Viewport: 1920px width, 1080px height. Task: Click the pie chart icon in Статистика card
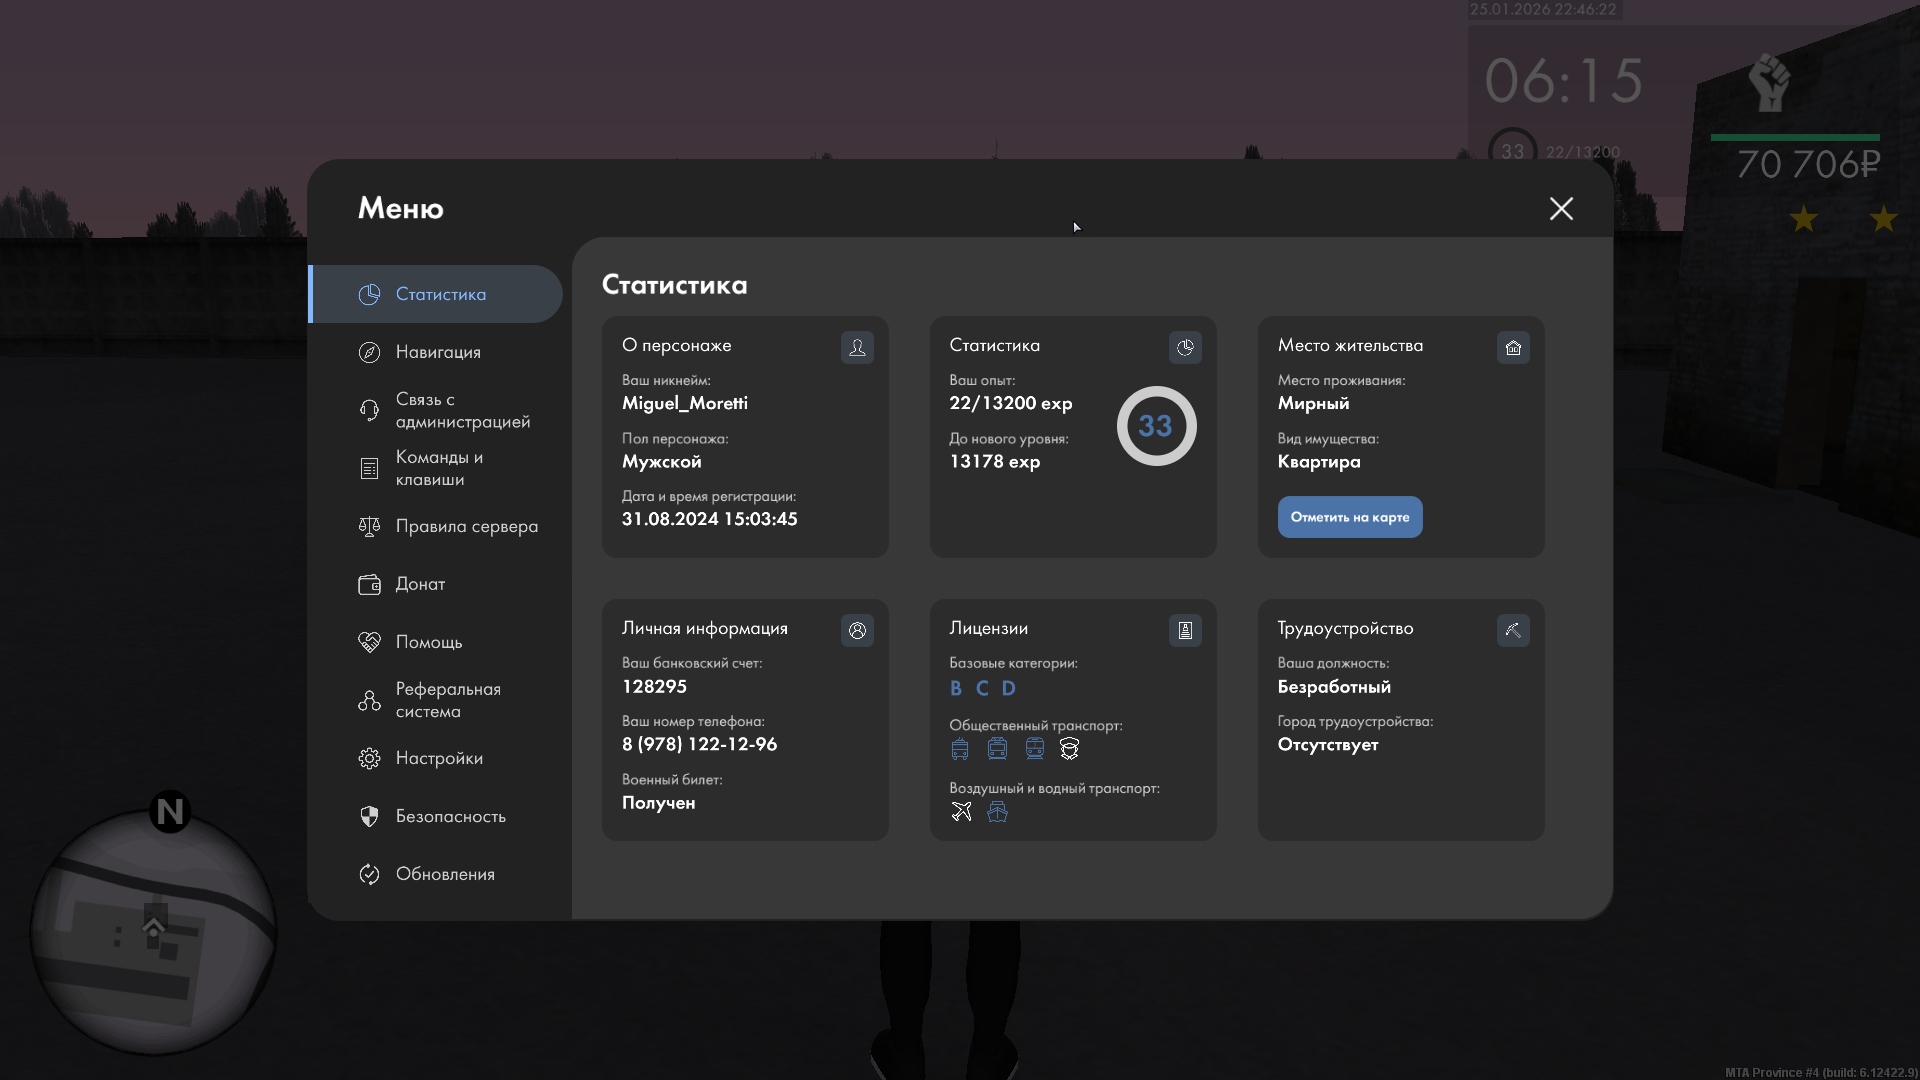(1185, 347)
